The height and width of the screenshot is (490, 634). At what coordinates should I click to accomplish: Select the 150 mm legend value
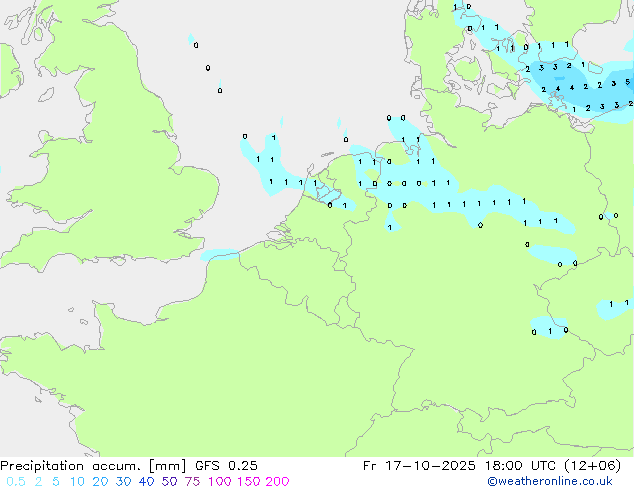coord(249,482)
